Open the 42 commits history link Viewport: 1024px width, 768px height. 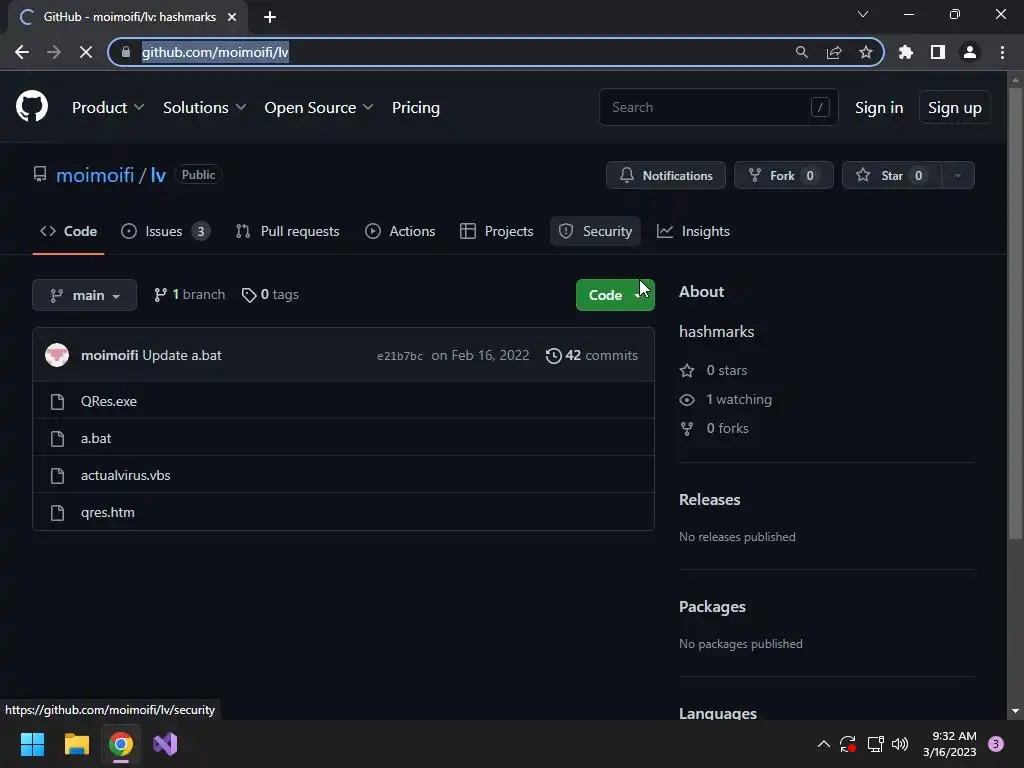[592, 355]
